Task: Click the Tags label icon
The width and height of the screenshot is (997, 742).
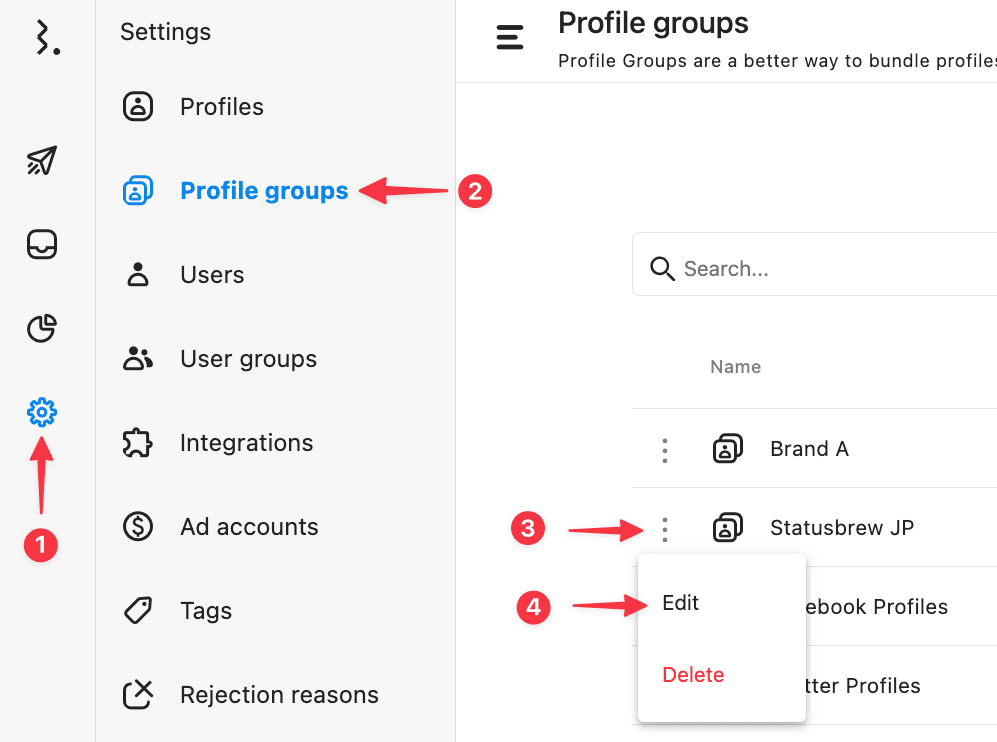Action: (138, 610)
